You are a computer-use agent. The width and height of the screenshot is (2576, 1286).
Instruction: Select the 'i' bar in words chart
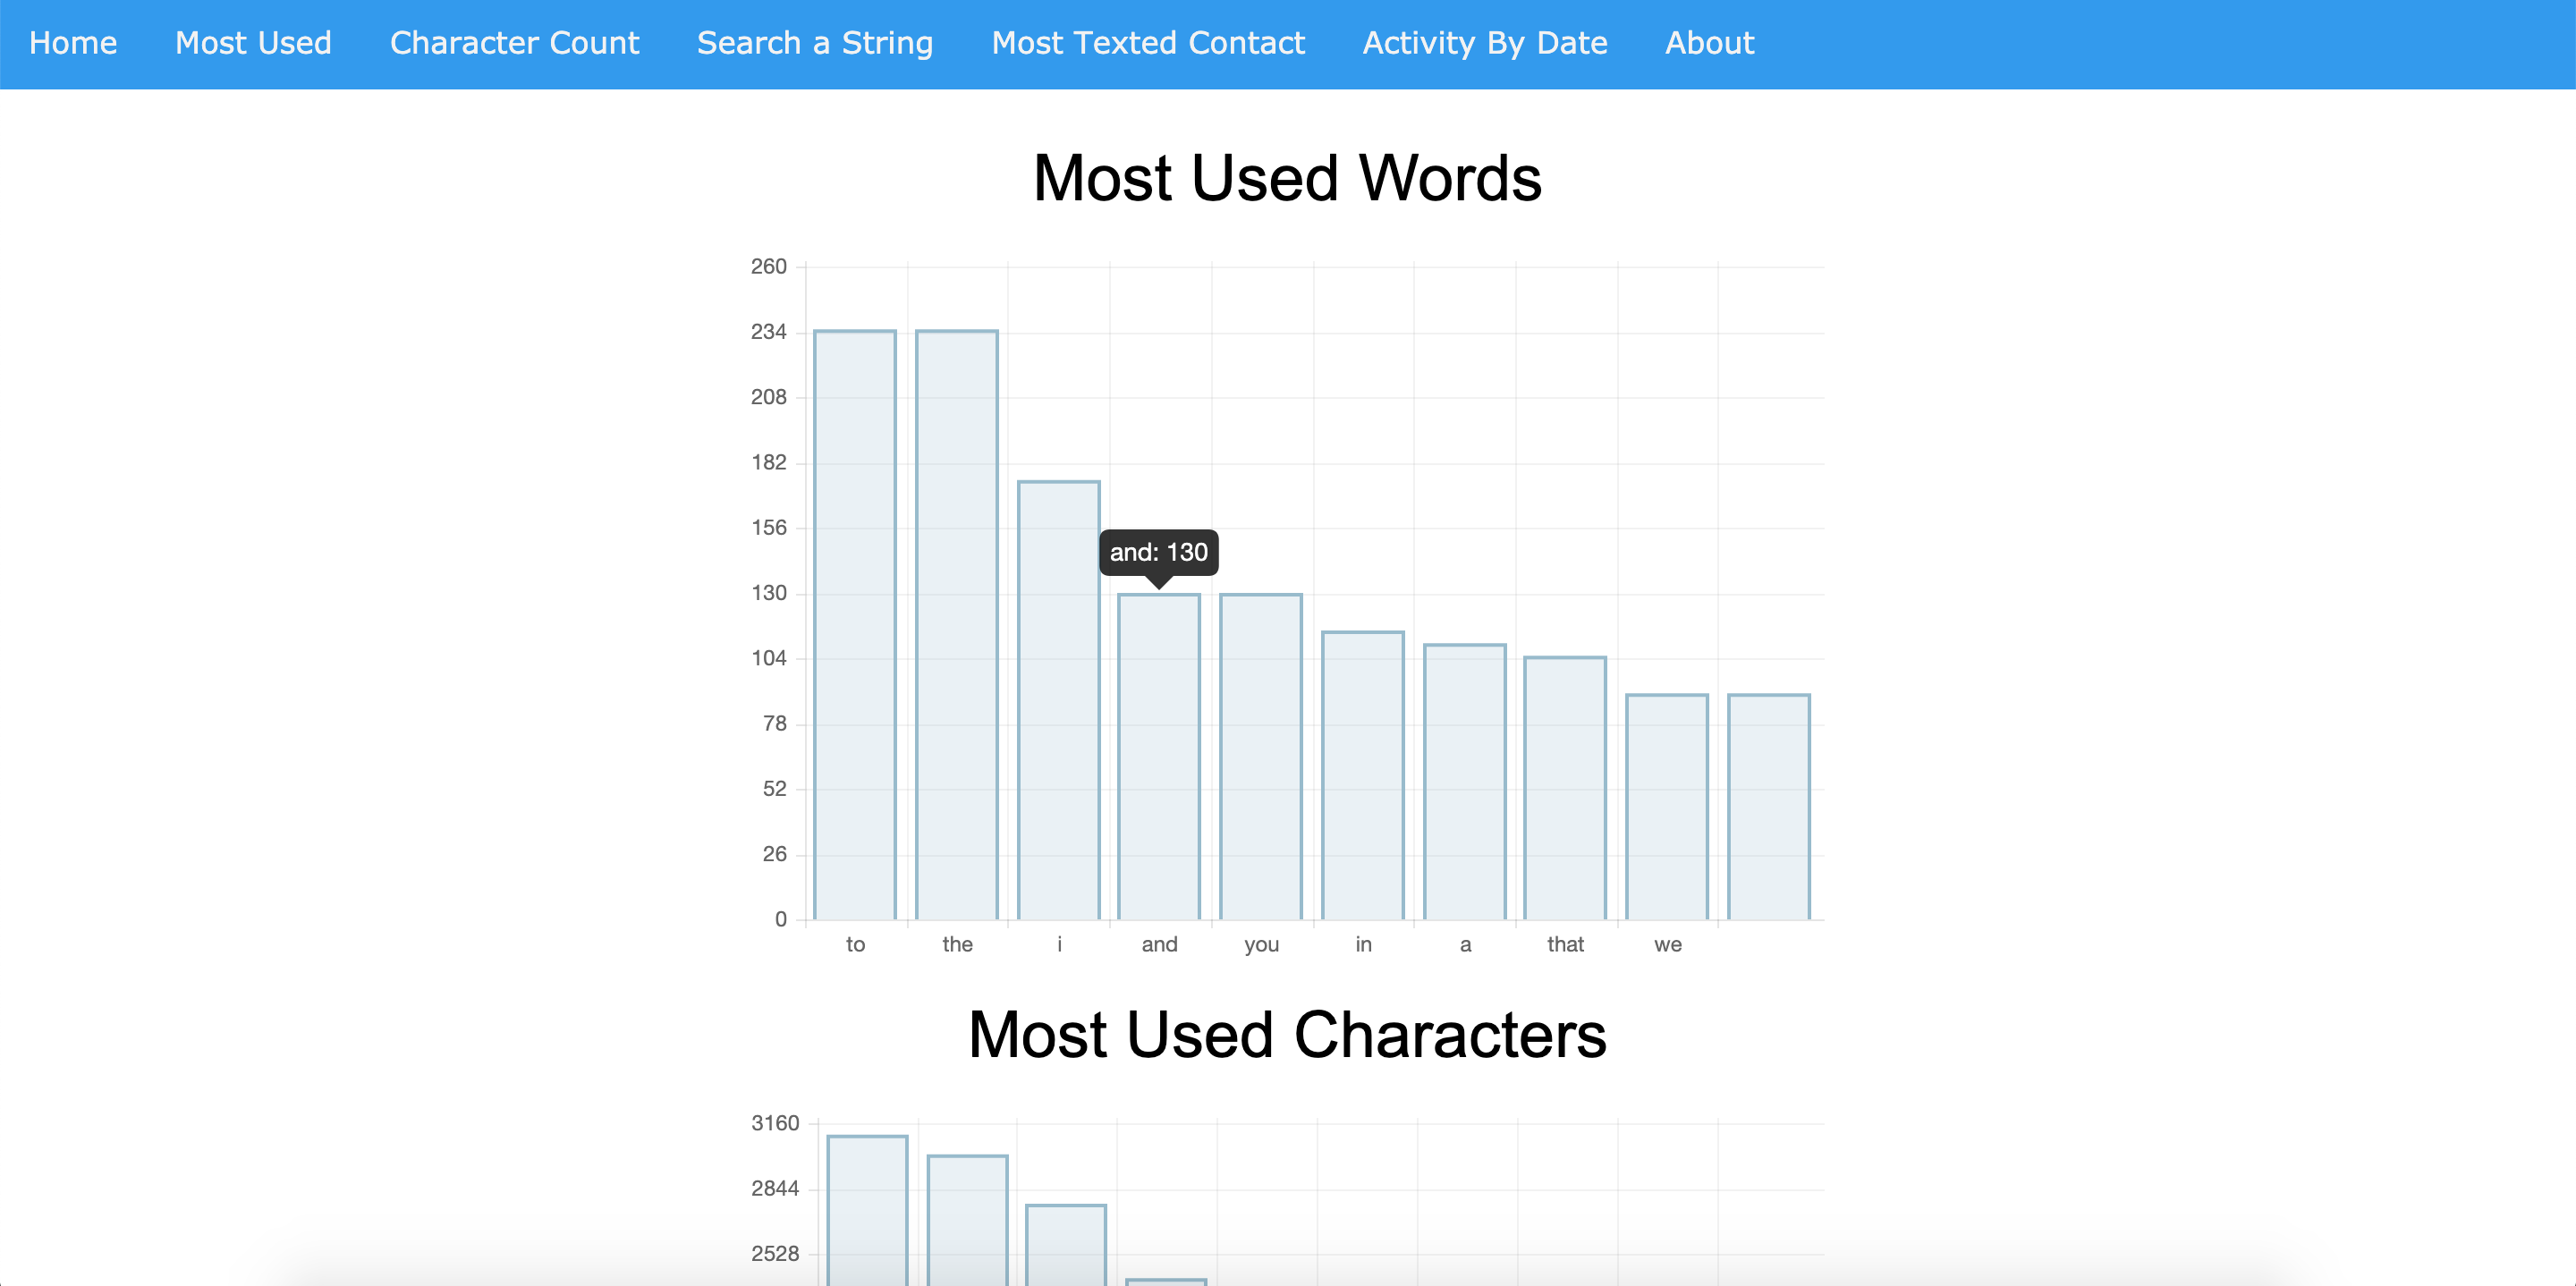(x=1058, y=700)
